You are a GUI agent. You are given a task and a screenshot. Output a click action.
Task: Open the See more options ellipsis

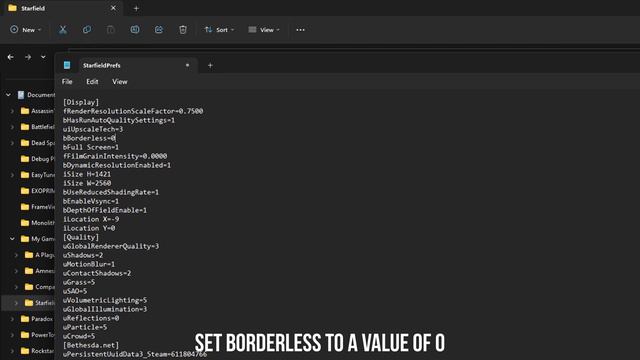pos(300,30)
